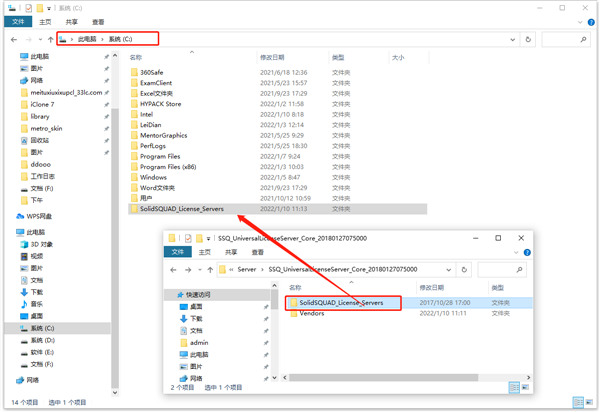
Task: Refresh the C: drive address bar
Action: 528,39
